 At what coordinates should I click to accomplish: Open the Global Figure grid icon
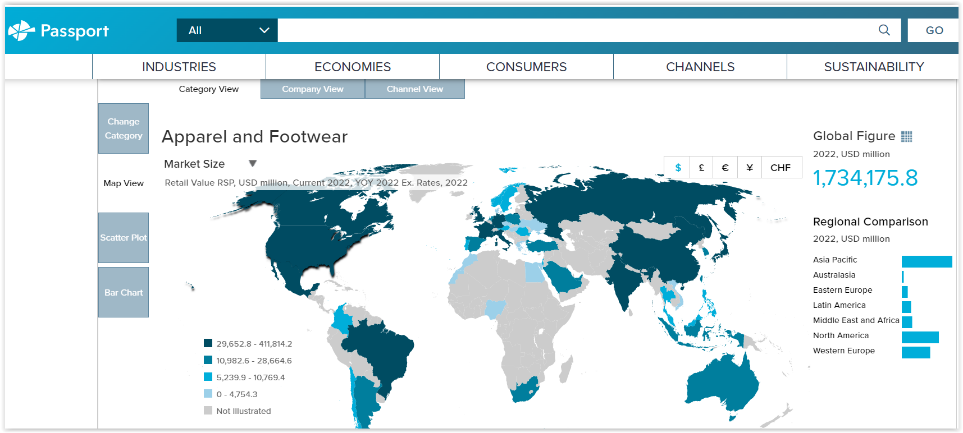907,137
